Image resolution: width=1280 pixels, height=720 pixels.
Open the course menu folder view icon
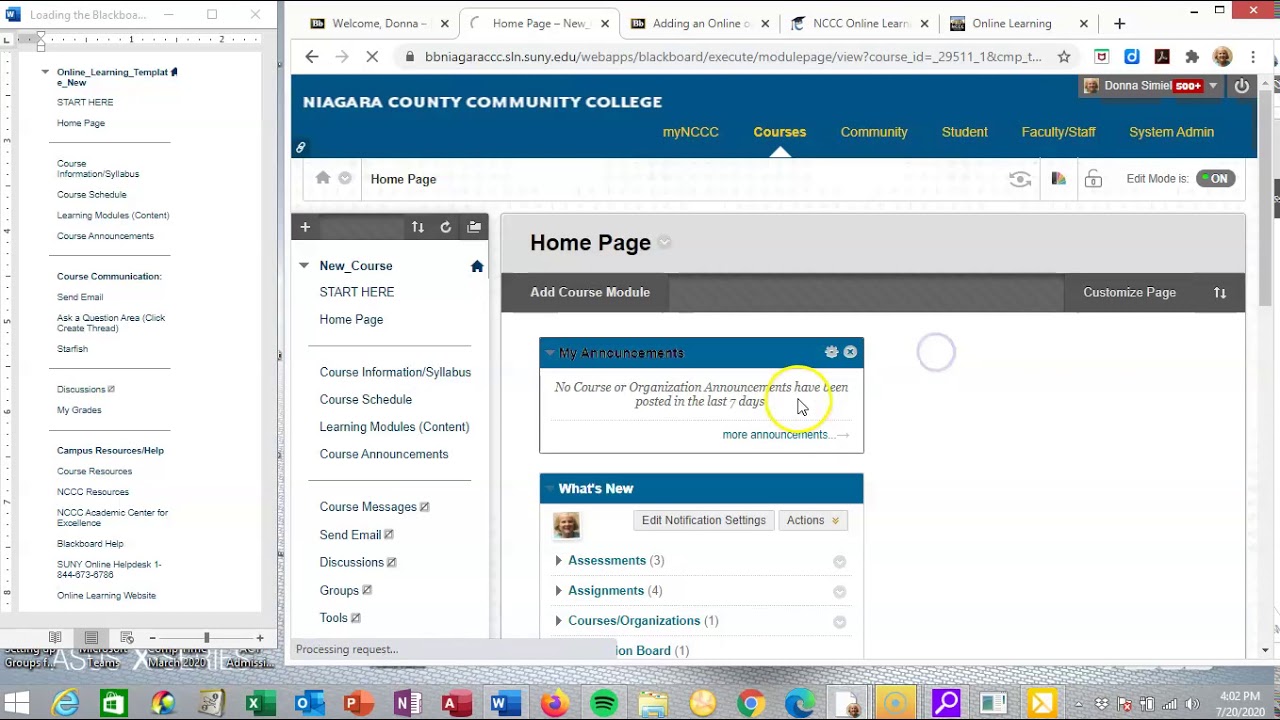click(x=474, y=227)
